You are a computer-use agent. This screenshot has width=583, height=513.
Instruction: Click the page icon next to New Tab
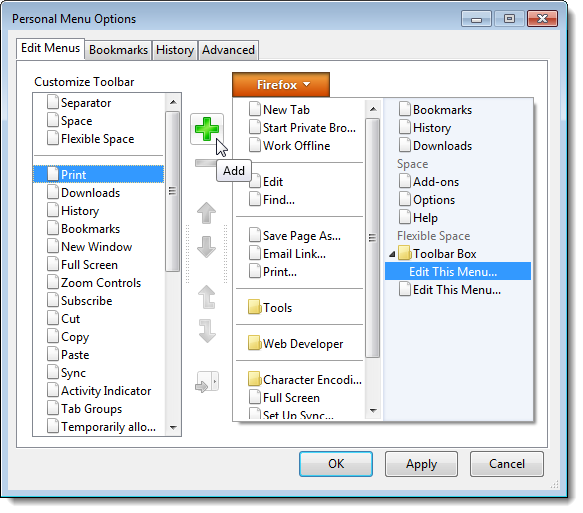[255, 109]
